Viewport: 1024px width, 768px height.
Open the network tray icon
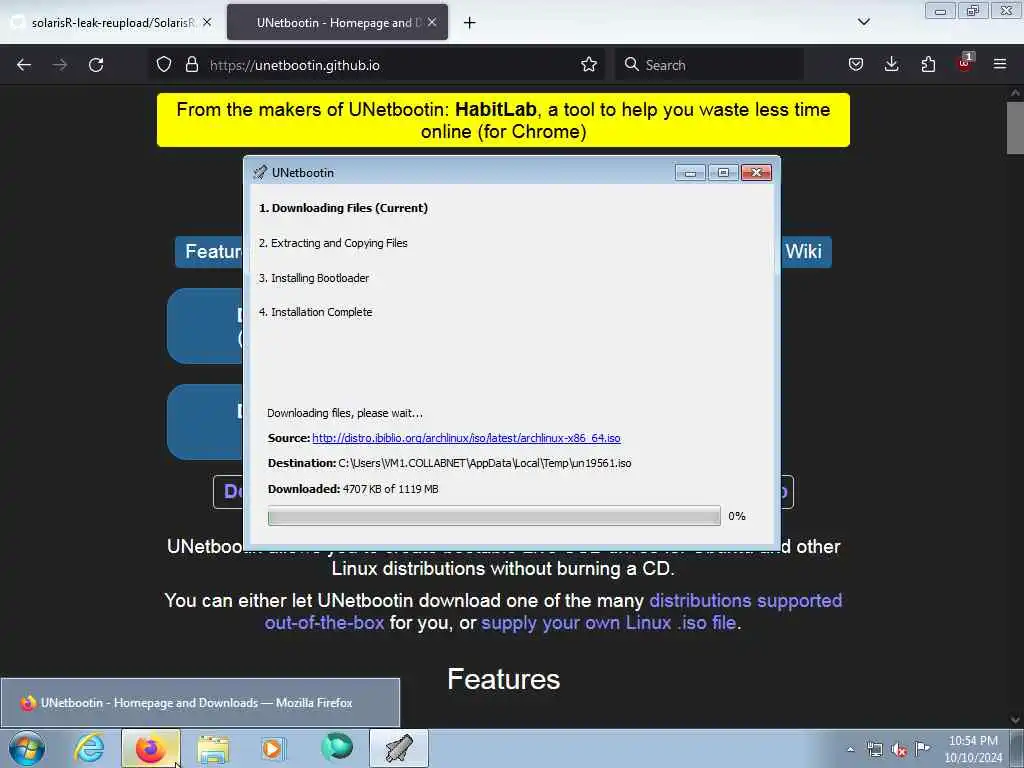[x=874, y=750]
